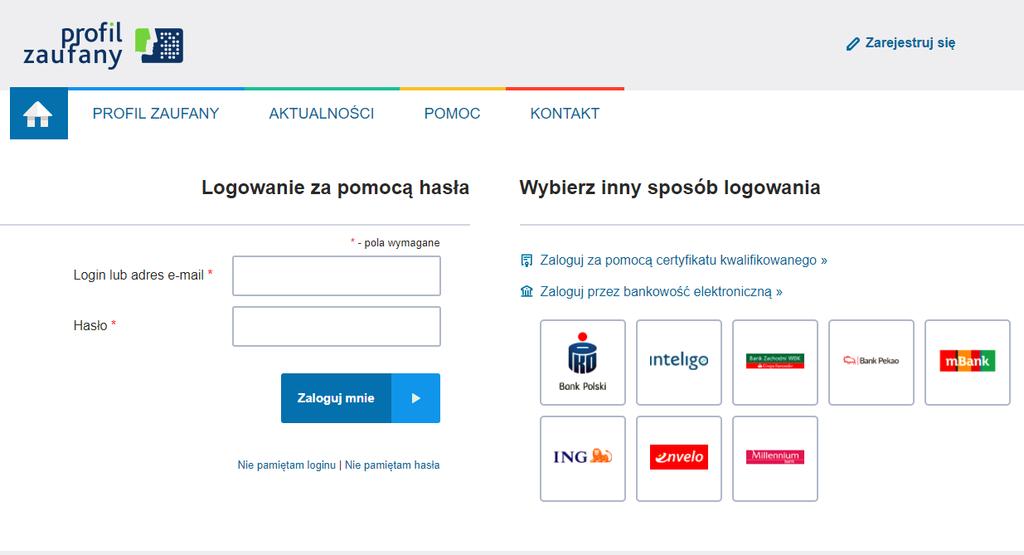
Task: Click Nie pamiętam loginu link
Action: pyautogui.click(x=287, y=465)
